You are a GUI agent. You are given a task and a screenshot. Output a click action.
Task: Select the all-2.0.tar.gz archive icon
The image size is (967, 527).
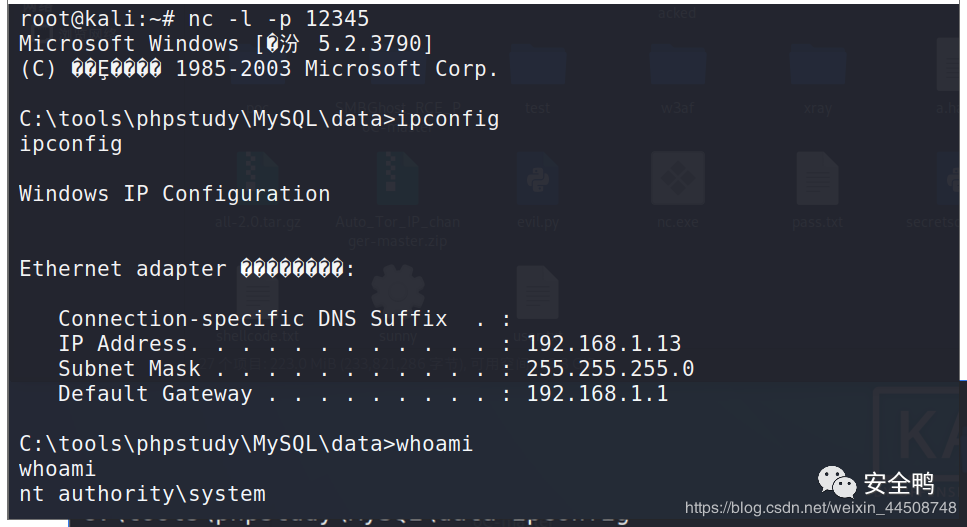tap(258, 178)
